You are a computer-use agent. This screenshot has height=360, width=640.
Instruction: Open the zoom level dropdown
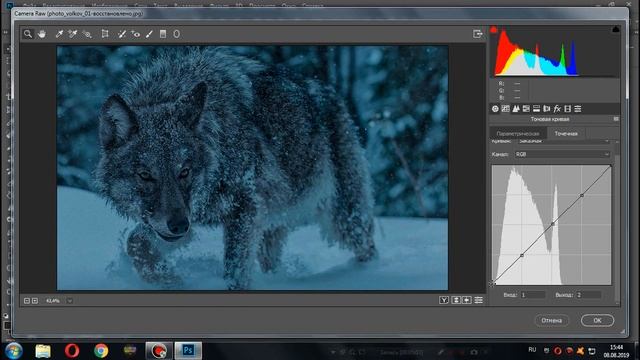[x=69, y=301]
